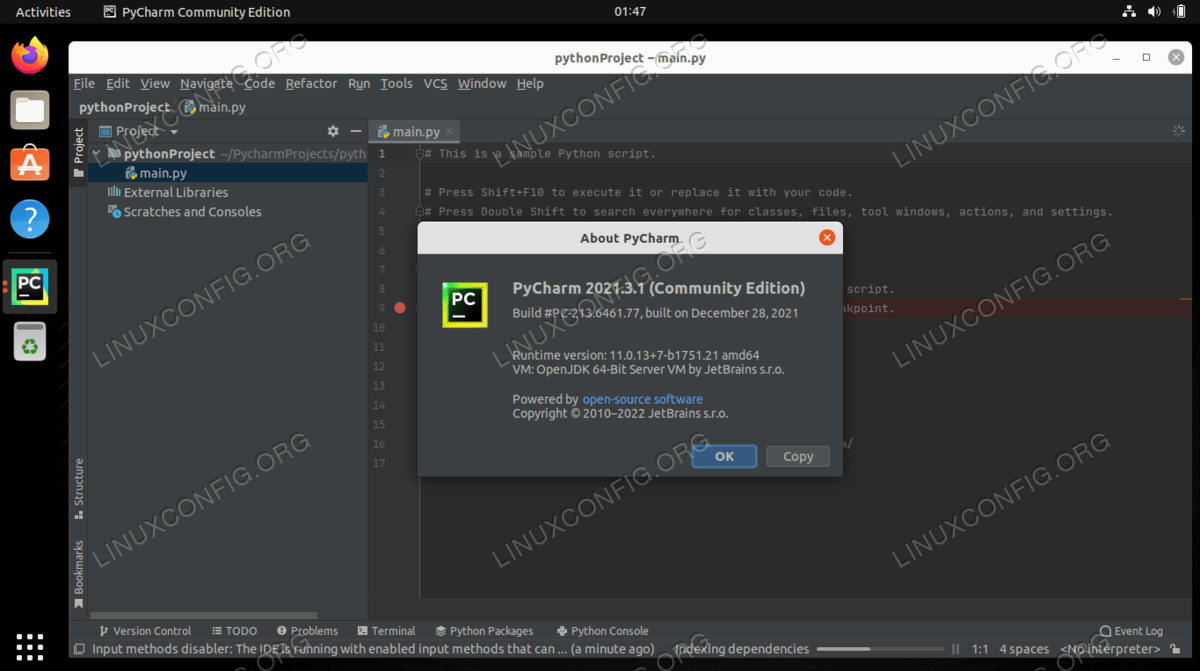Click OK in the About PyCharm dialog
Viewport: 1200px width, 671px height.
point(724,456)
